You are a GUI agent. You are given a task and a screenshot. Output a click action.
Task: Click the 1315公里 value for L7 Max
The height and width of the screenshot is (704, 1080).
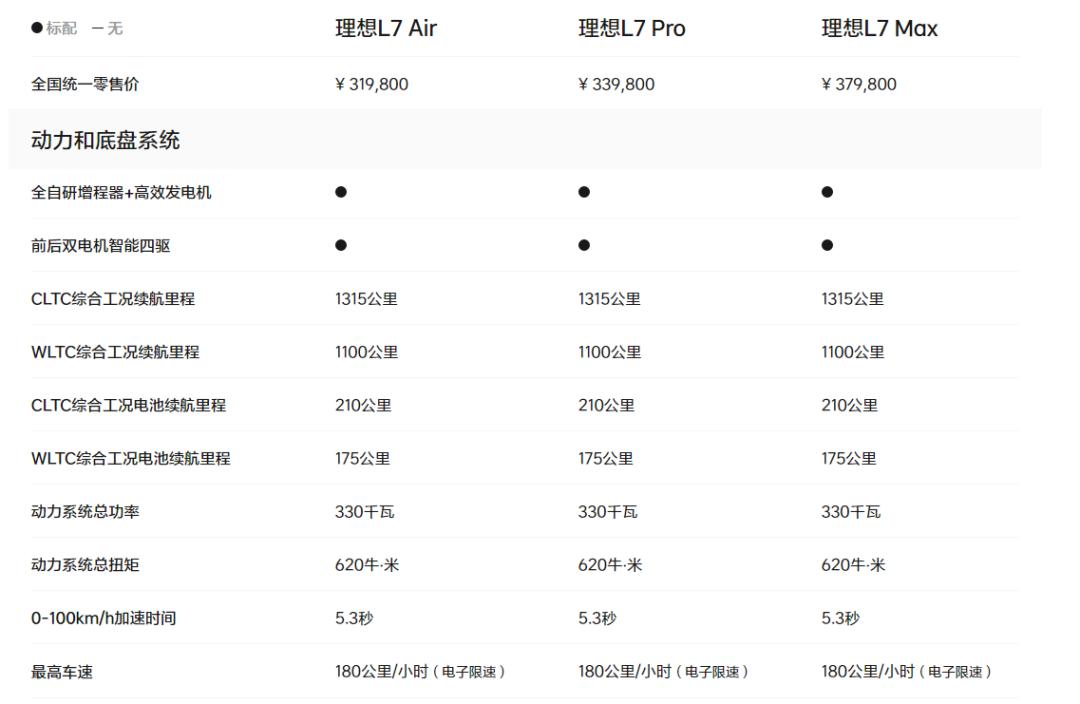click(x=853, y=299)
